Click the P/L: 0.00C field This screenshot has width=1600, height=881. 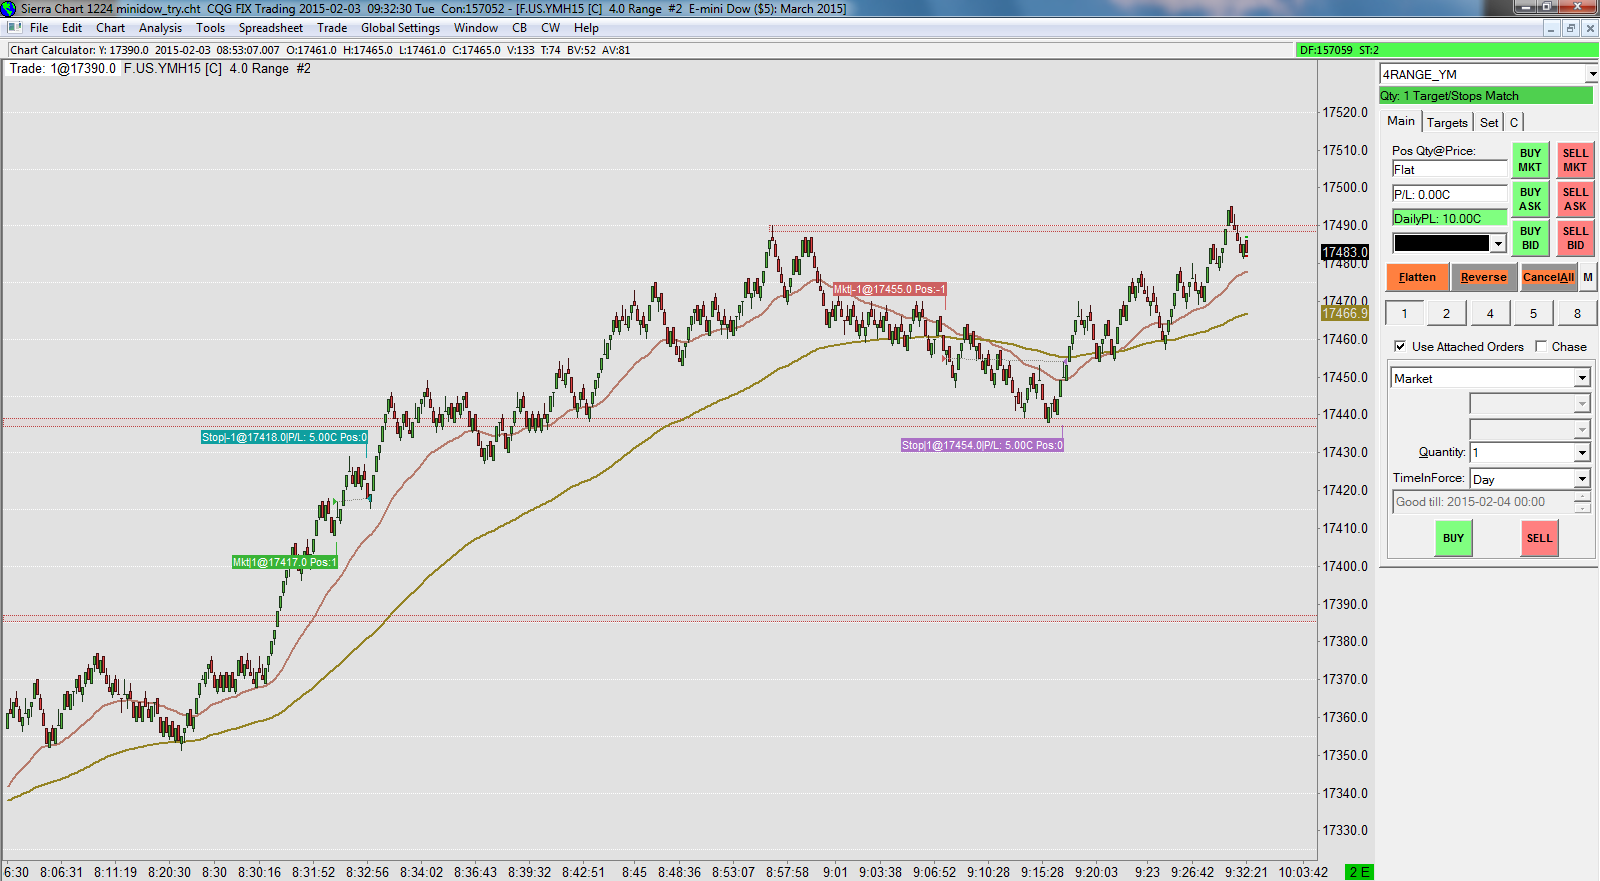click(1449, 194)
